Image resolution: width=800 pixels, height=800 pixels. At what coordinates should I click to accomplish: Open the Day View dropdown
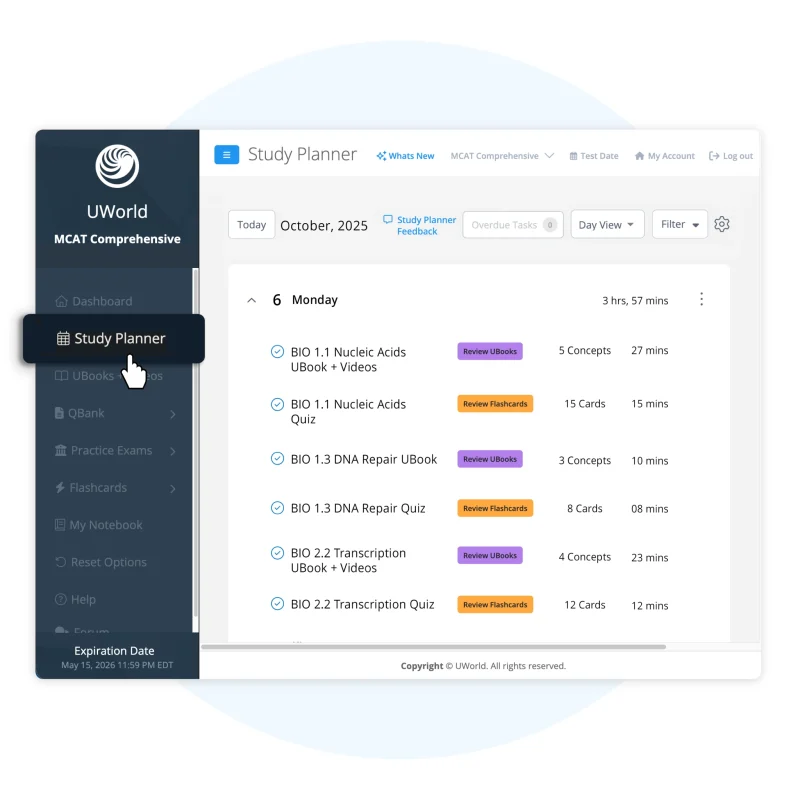[x=607, y=224]
